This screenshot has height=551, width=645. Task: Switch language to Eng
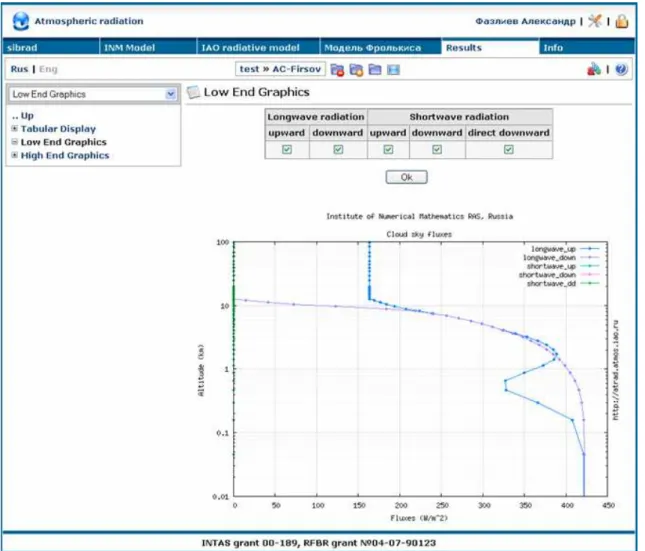coord(48,69)
